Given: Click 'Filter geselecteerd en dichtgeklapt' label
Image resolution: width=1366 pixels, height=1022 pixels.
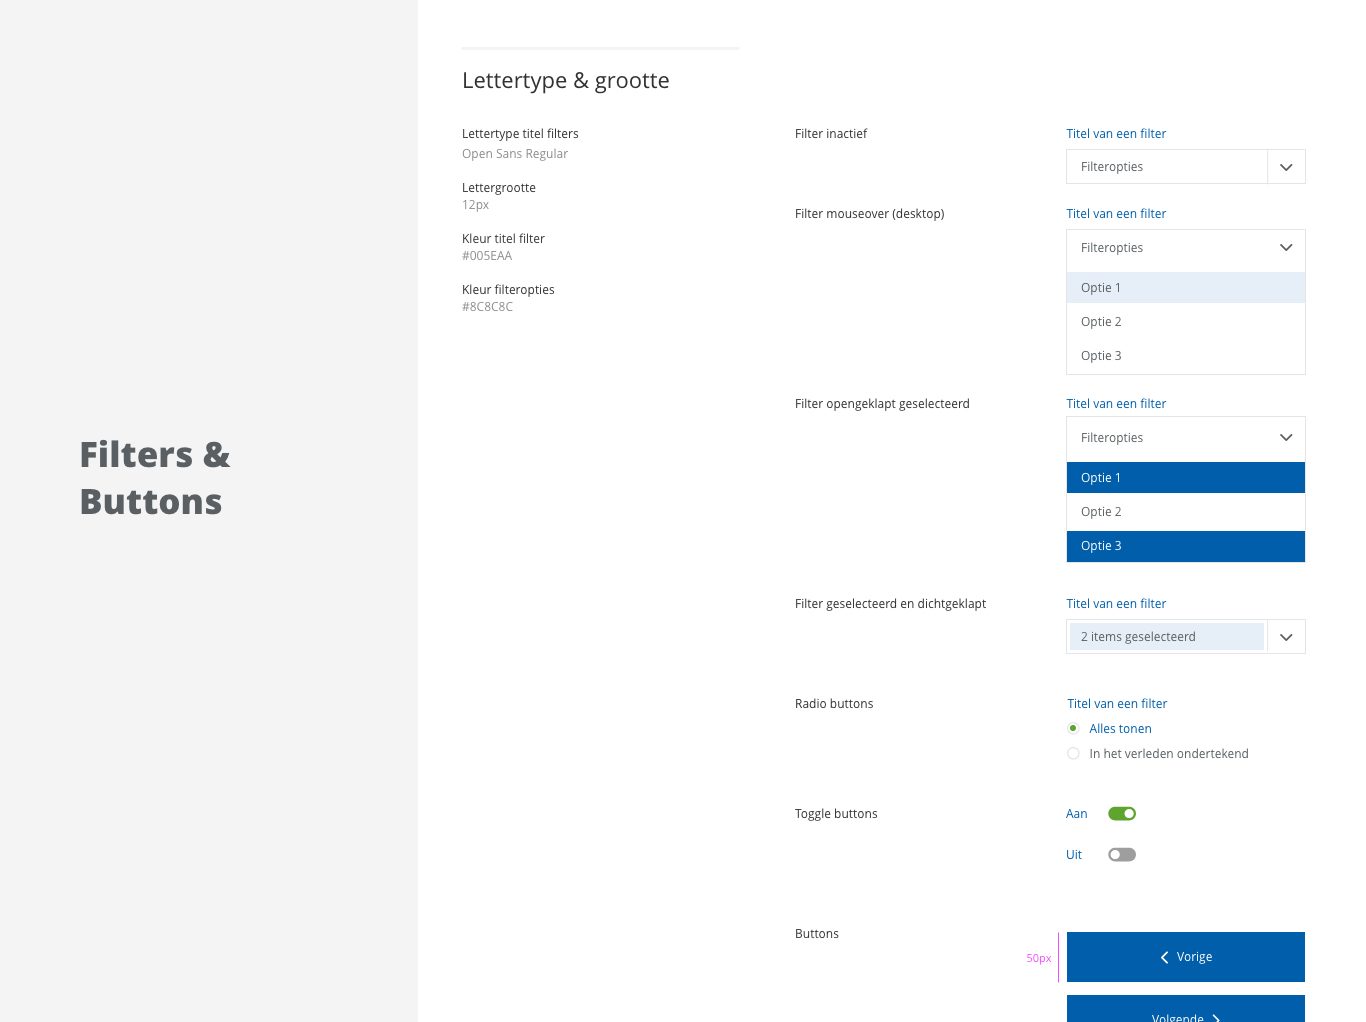Looking at the screenshot, I should tap(890, 603).
